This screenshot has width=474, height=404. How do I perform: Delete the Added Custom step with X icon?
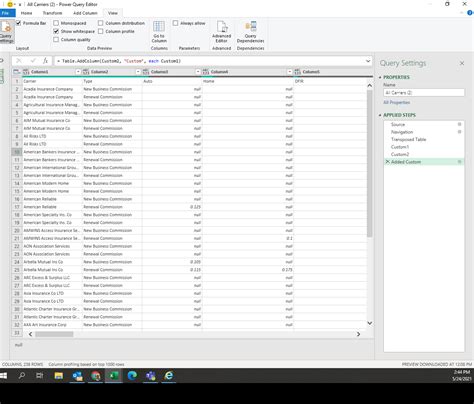click(387, 162)
